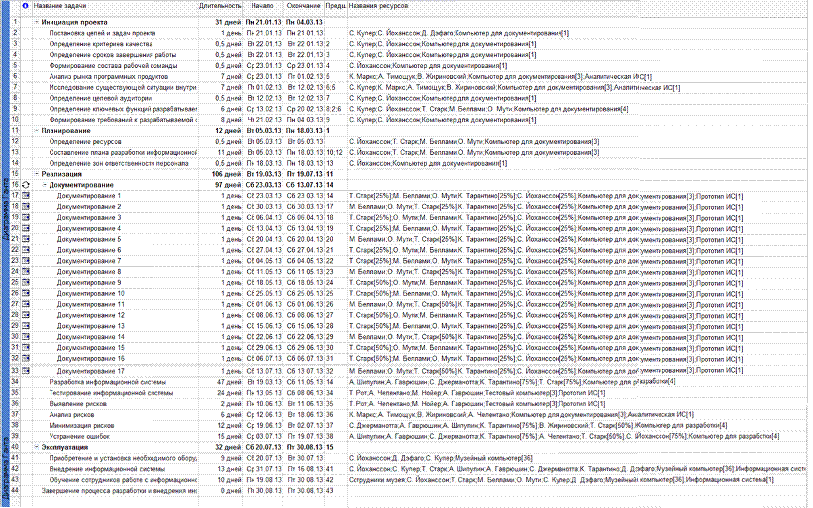Click the 47 дней duration cell
Viewport: 813px width, 508px height.
click(230, 382)
